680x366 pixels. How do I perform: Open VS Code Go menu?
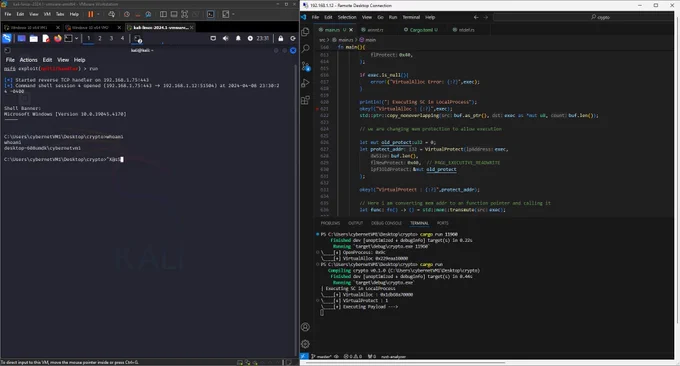[380, 17]
